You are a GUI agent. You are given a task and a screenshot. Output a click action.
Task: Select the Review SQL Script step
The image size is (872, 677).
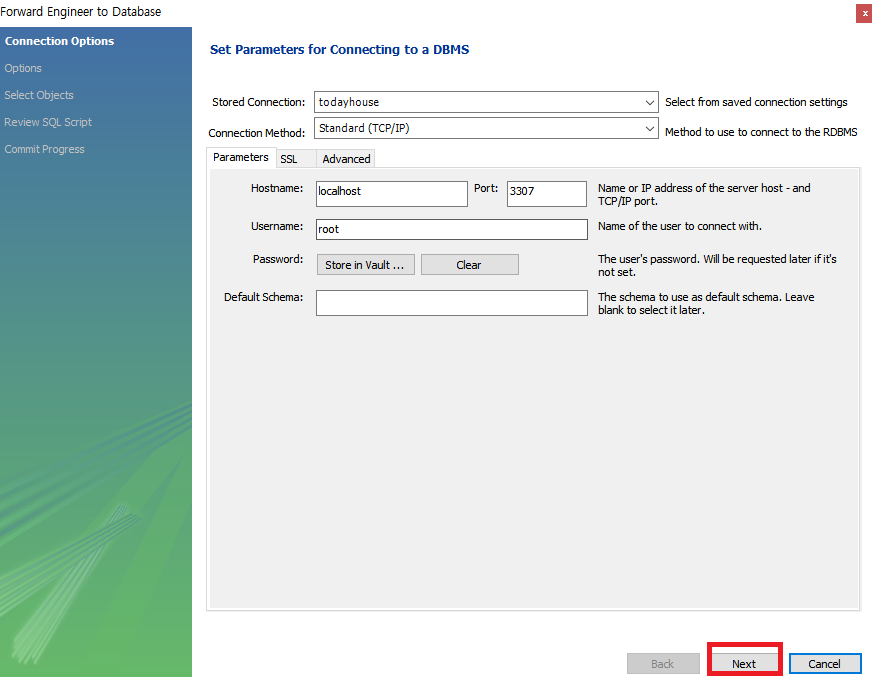(x=48, y=122)
